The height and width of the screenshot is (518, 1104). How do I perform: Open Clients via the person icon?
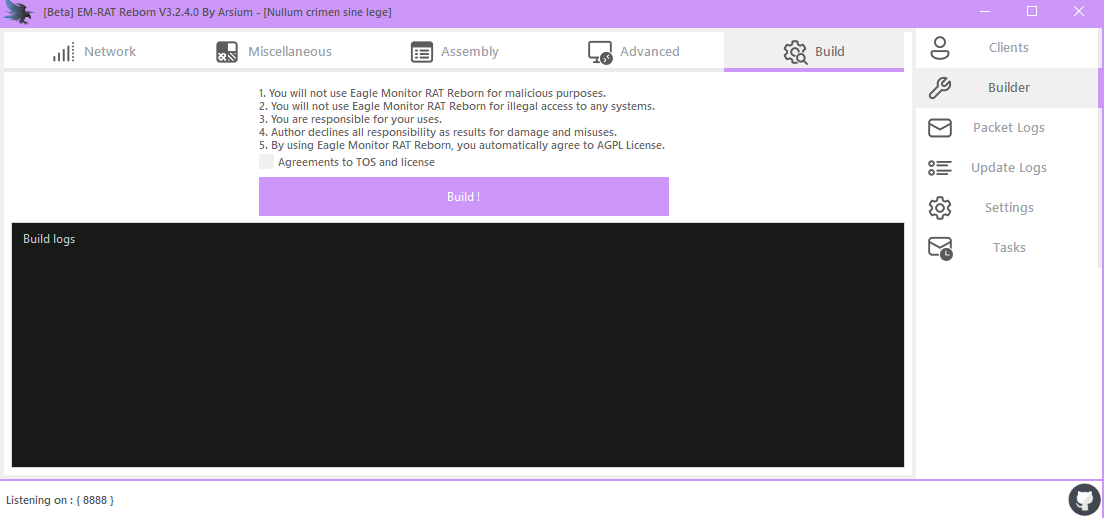click(939, 47)
